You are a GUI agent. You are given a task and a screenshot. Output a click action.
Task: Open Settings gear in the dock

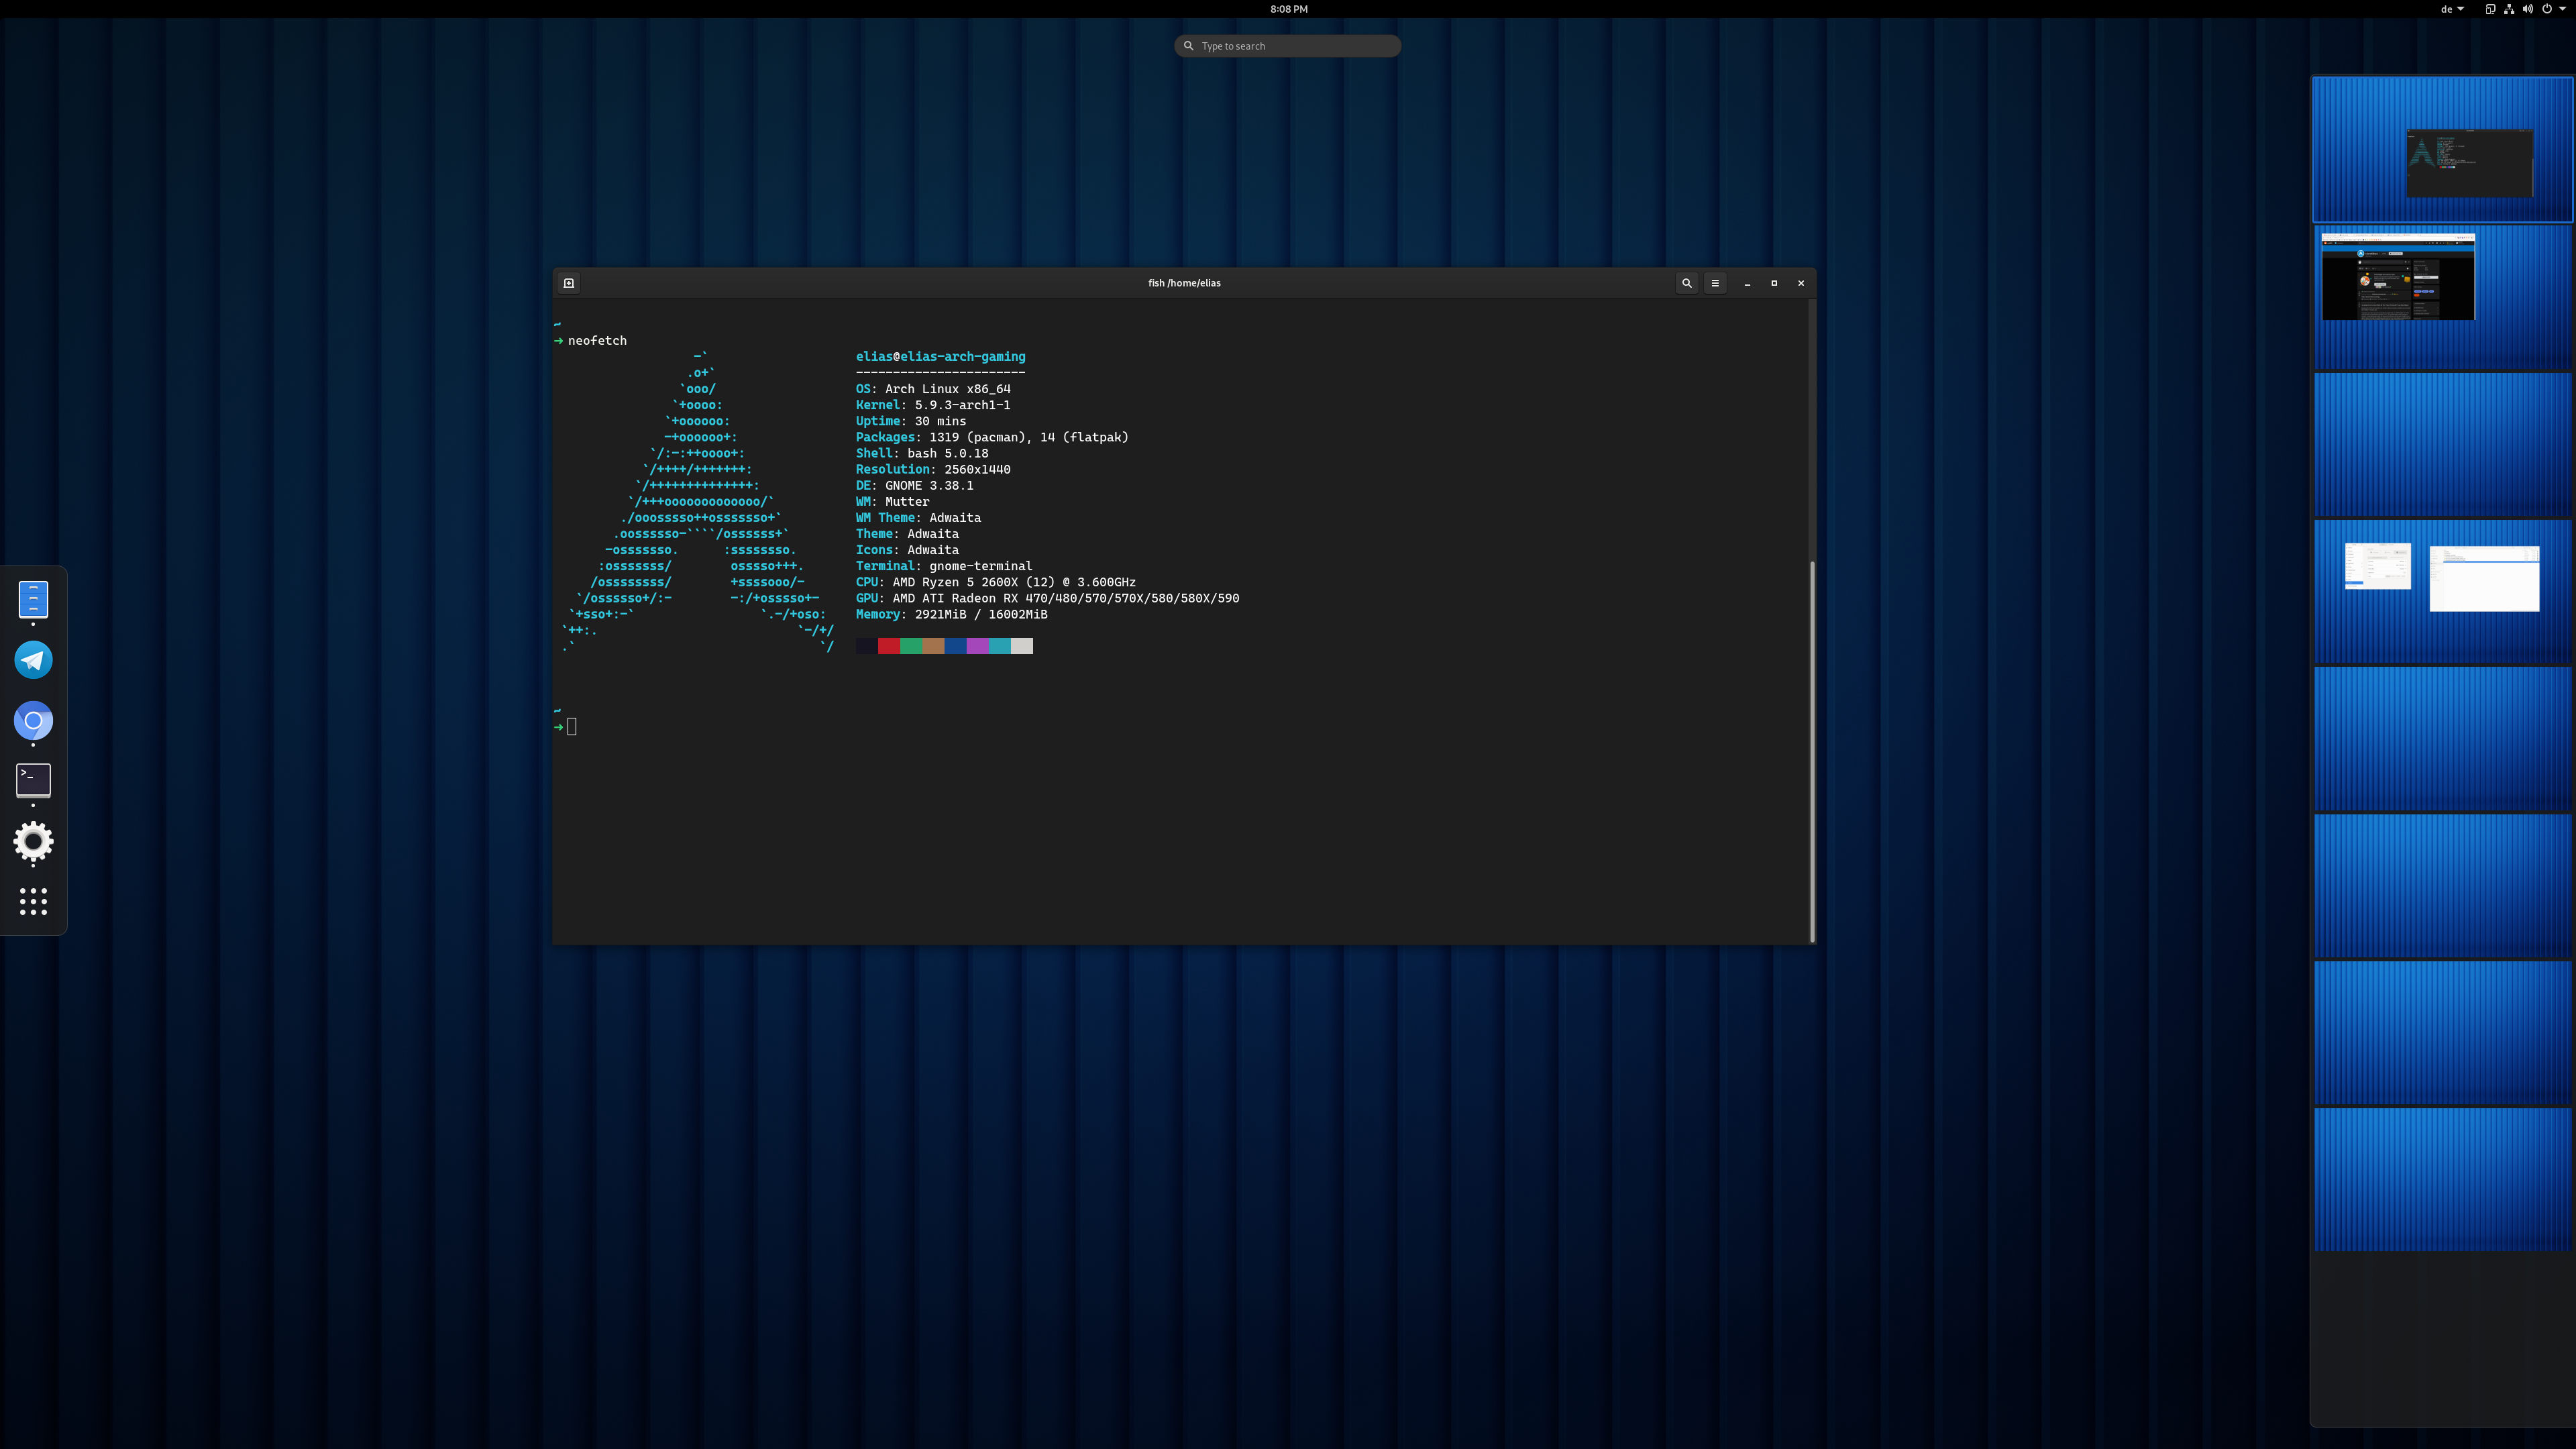click(x=33, y=841)
